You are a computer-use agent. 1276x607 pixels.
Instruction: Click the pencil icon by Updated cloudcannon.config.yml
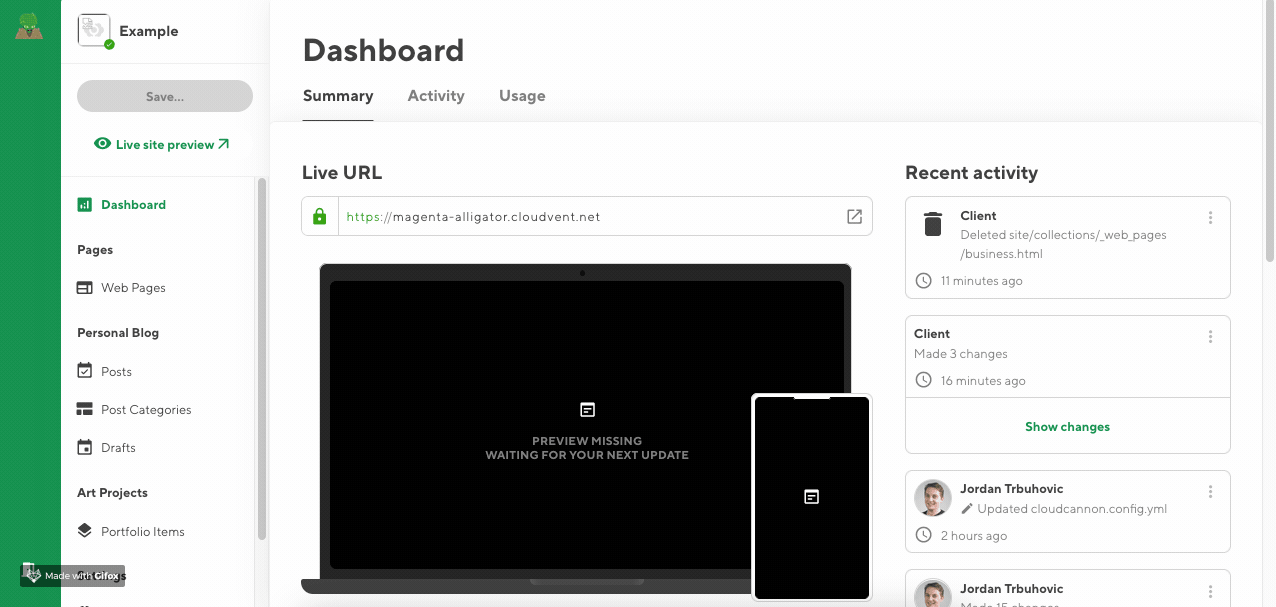967,509
